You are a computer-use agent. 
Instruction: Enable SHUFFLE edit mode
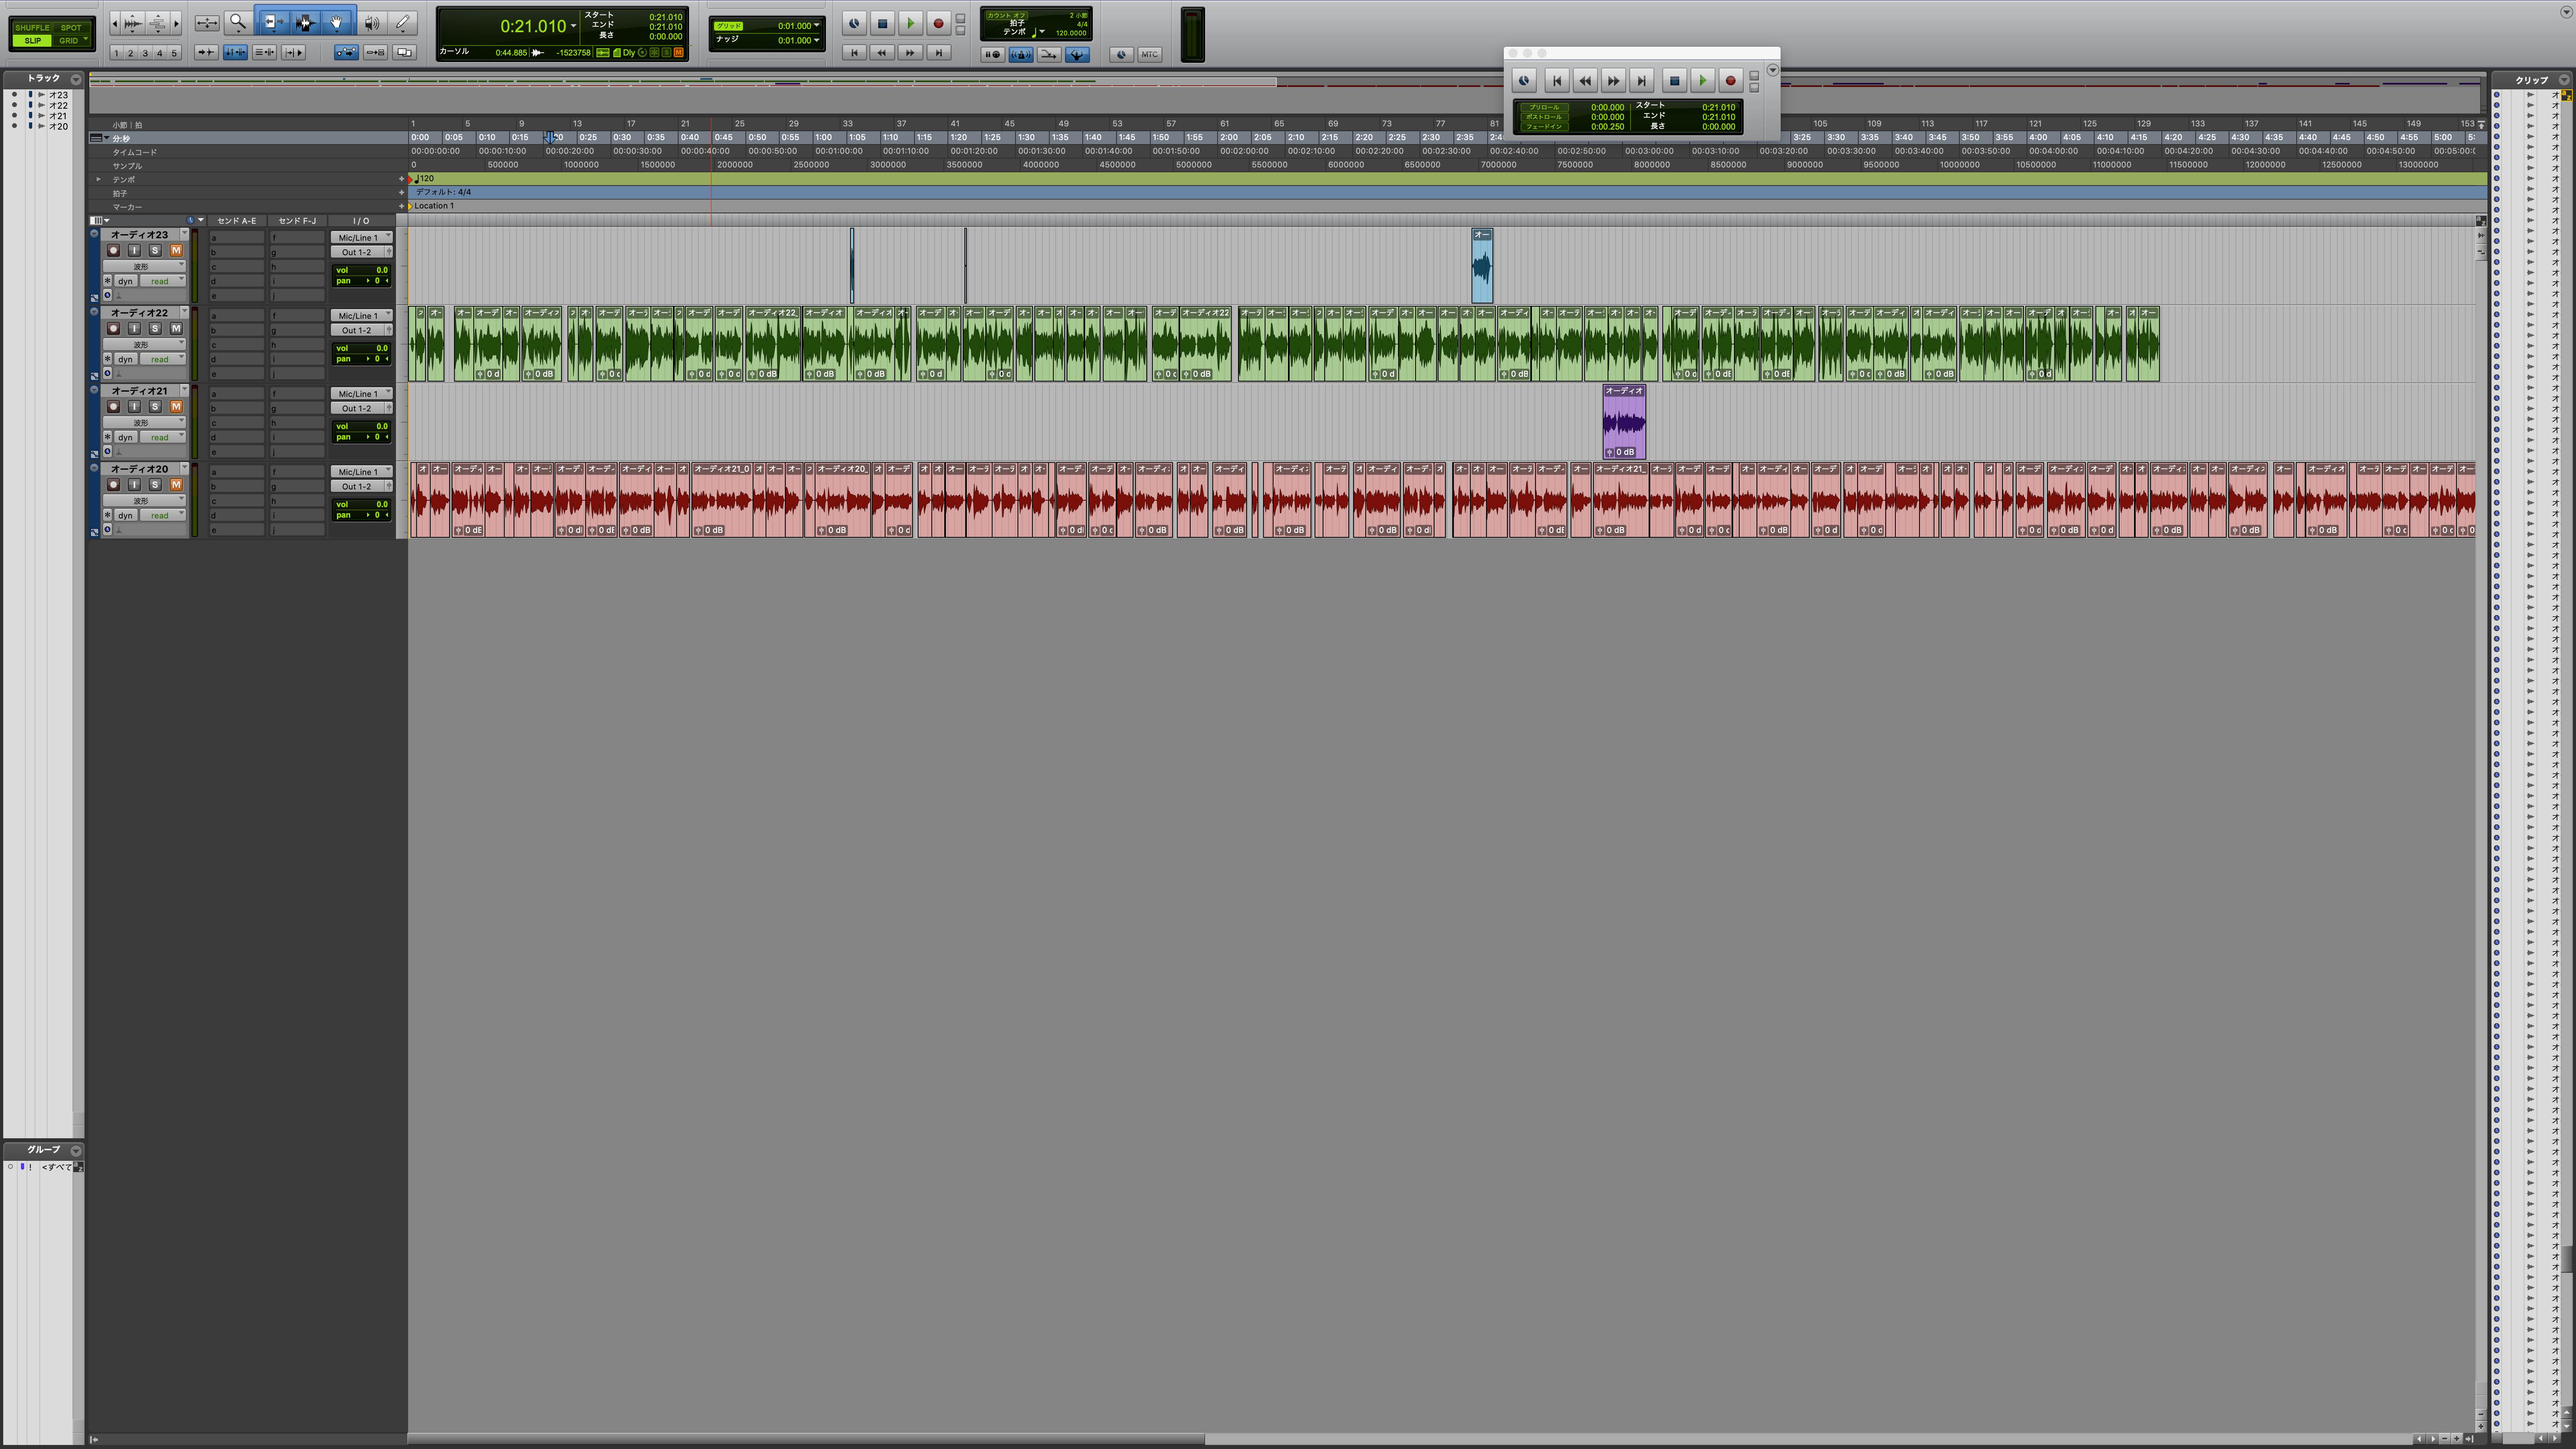click(32, 28)
